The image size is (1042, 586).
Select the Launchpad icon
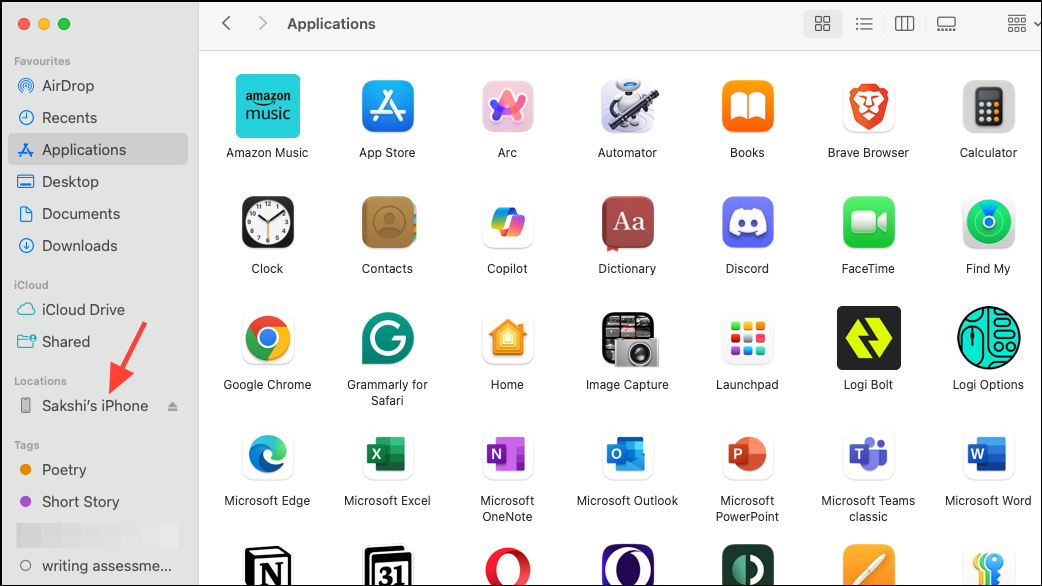click(748, 338)
